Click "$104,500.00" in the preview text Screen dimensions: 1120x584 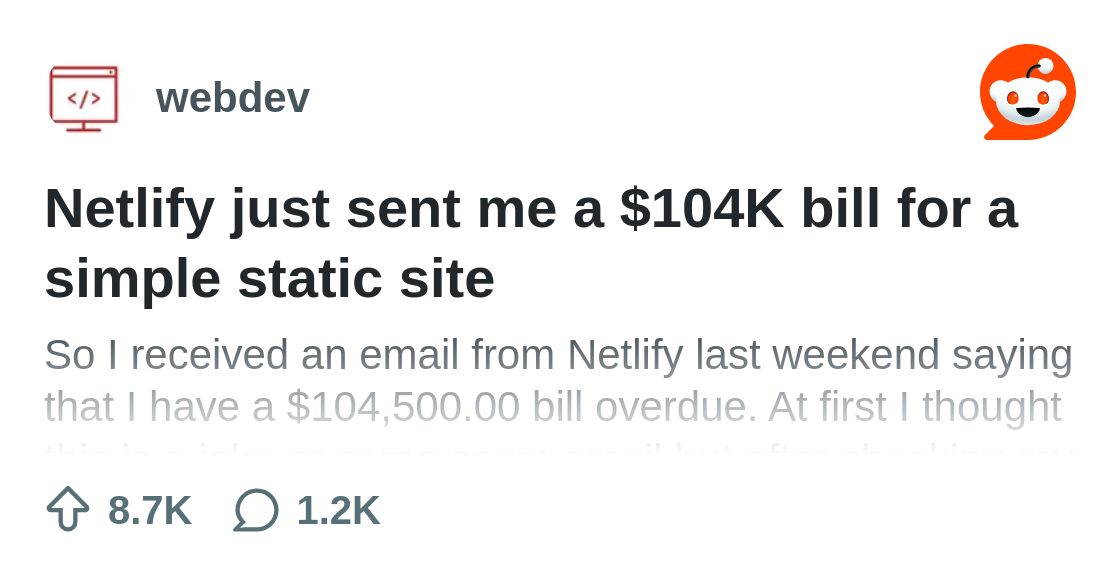click(403, 407)
